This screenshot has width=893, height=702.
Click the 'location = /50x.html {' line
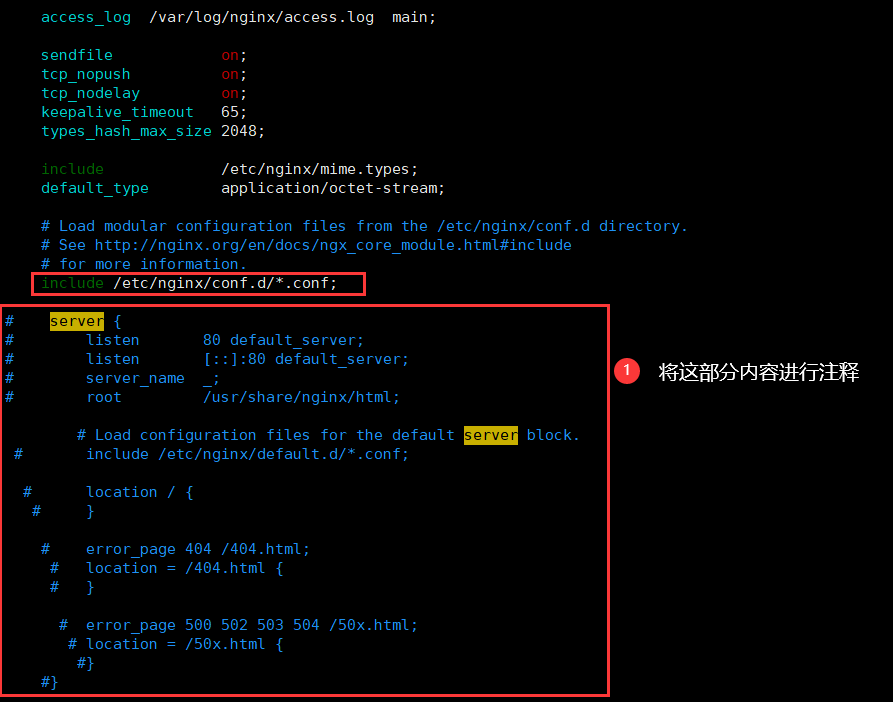pos(185,644)
